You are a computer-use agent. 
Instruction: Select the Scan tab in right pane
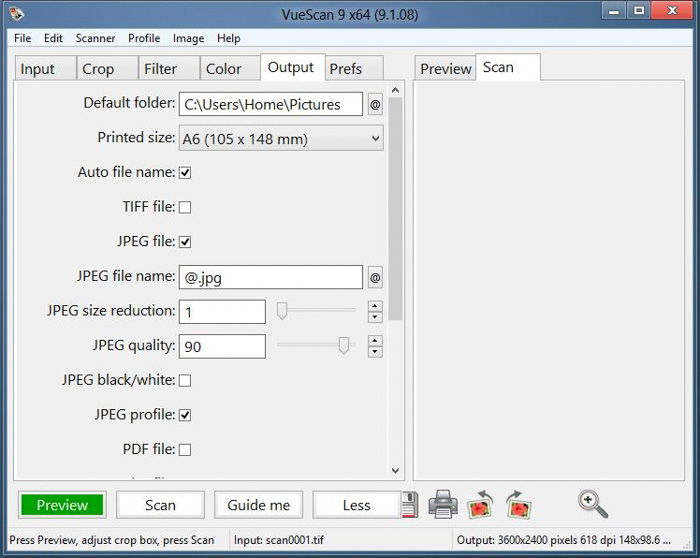pyautogui.click(x=508, y=67)
